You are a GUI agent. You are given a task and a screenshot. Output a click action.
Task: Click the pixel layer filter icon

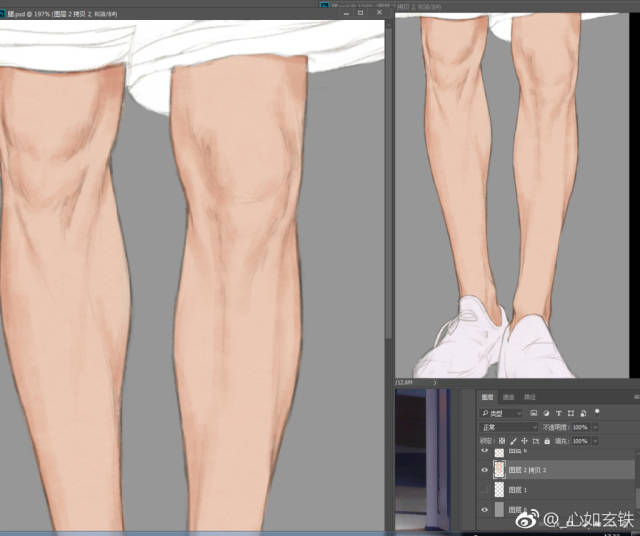(534, 413)
